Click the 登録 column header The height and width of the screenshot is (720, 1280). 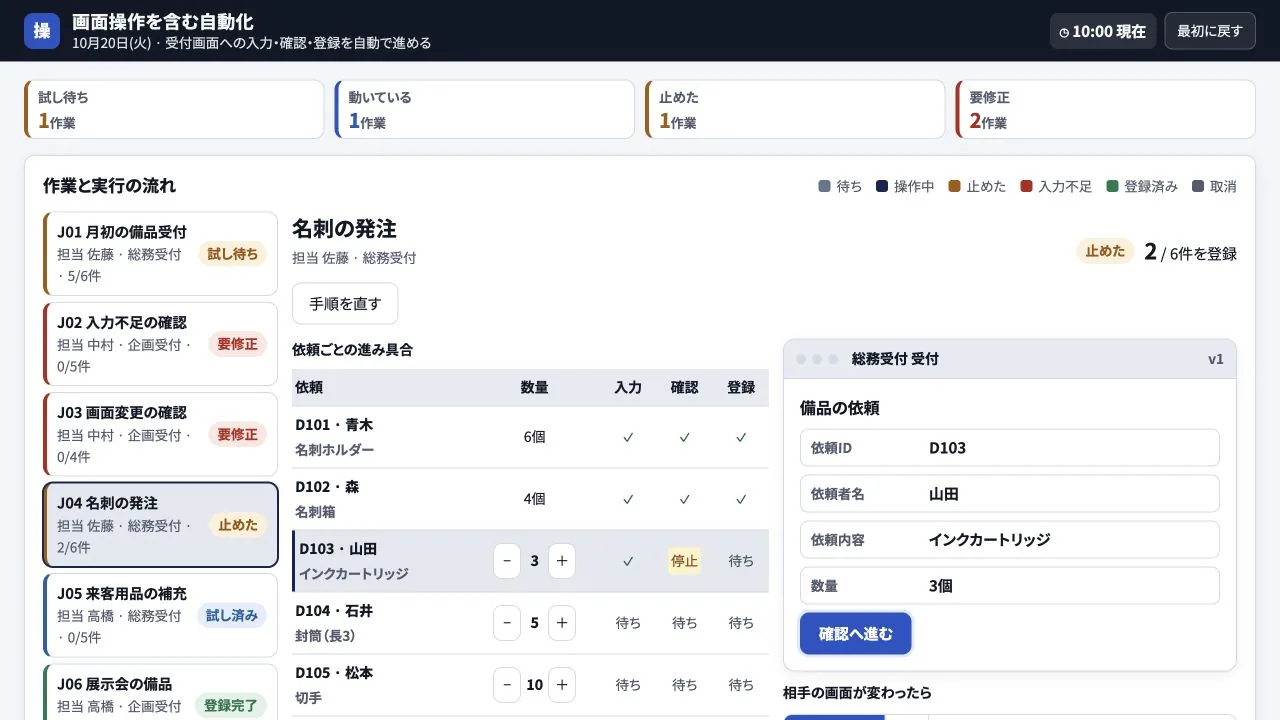[x=741, y=388]
